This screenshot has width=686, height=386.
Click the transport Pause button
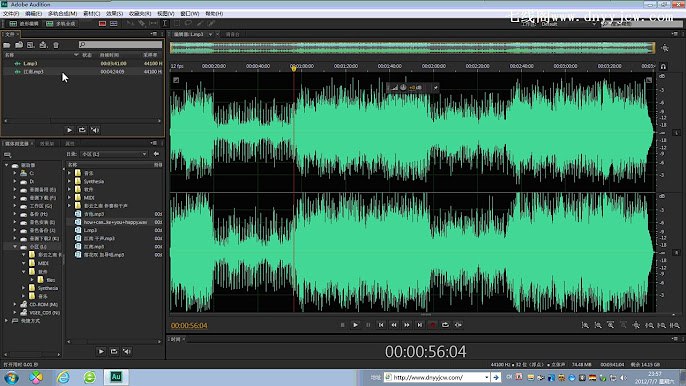tap(368, 325)
